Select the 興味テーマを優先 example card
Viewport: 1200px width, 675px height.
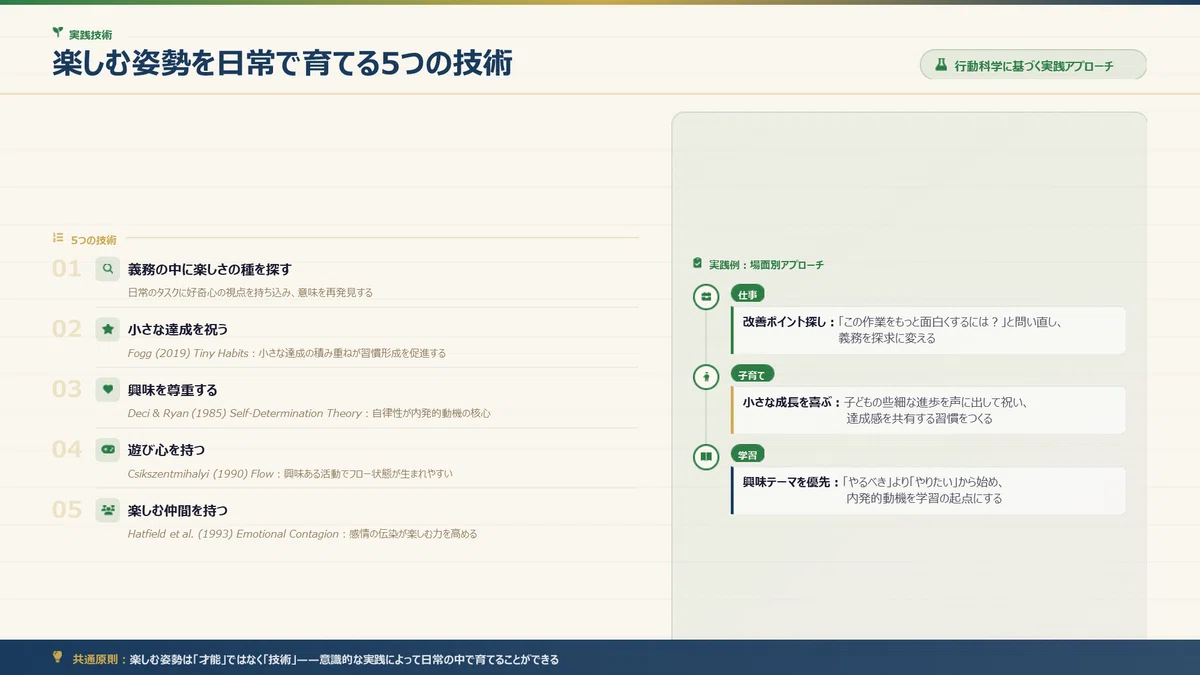[x=928, y=490]
